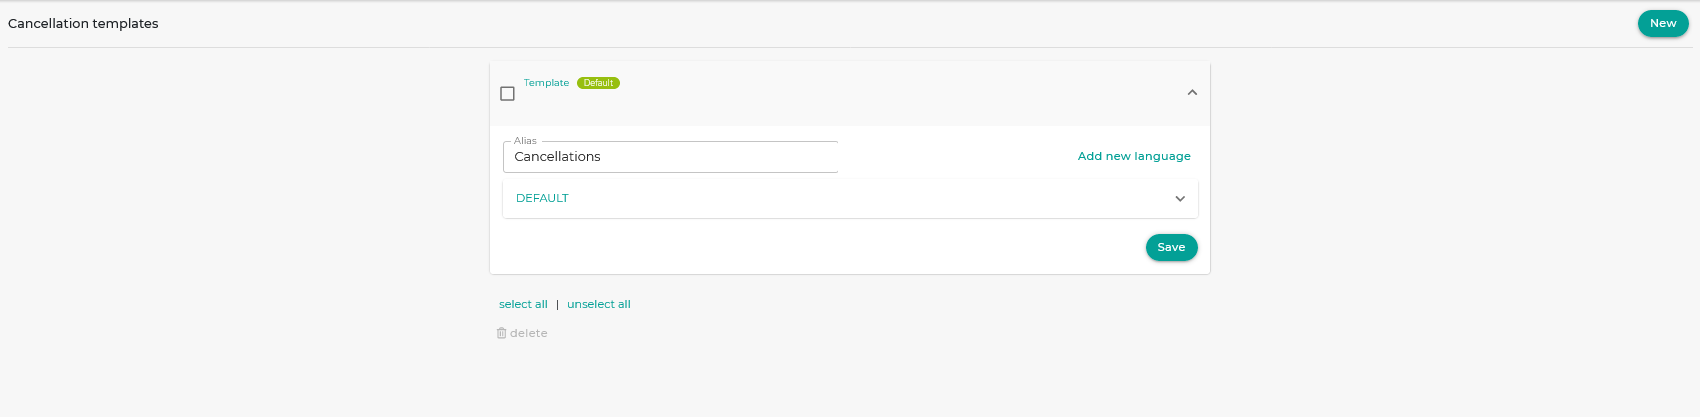This screenshot has height=417, width=1700.
Task: Click the select all link
Action: 523,304
